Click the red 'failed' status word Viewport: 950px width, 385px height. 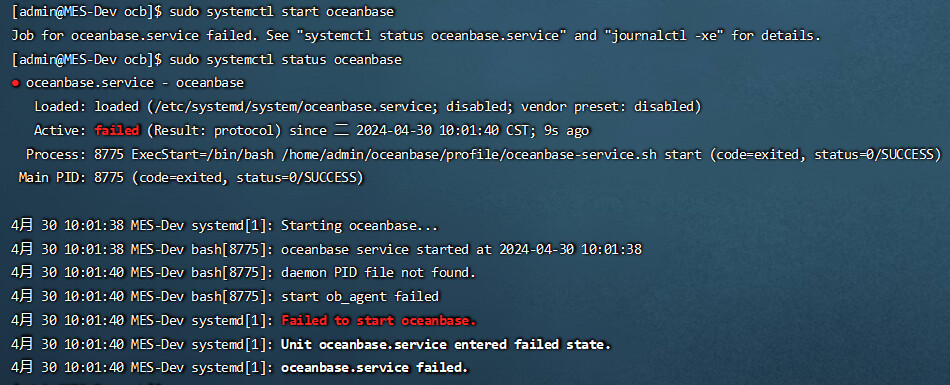tap(117, 130)
